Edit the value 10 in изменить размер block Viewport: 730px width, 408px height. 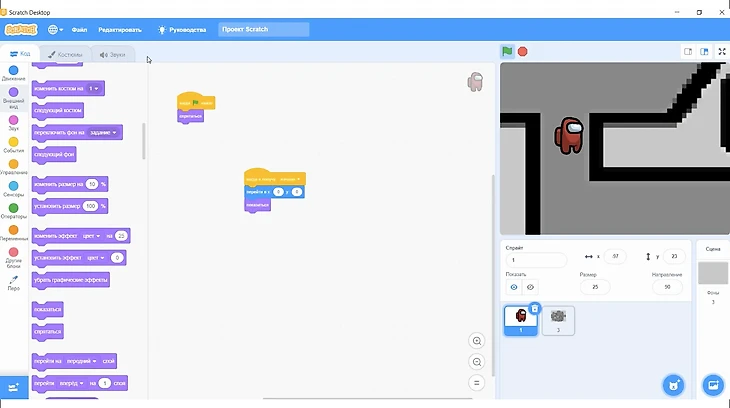pos(92,184)
